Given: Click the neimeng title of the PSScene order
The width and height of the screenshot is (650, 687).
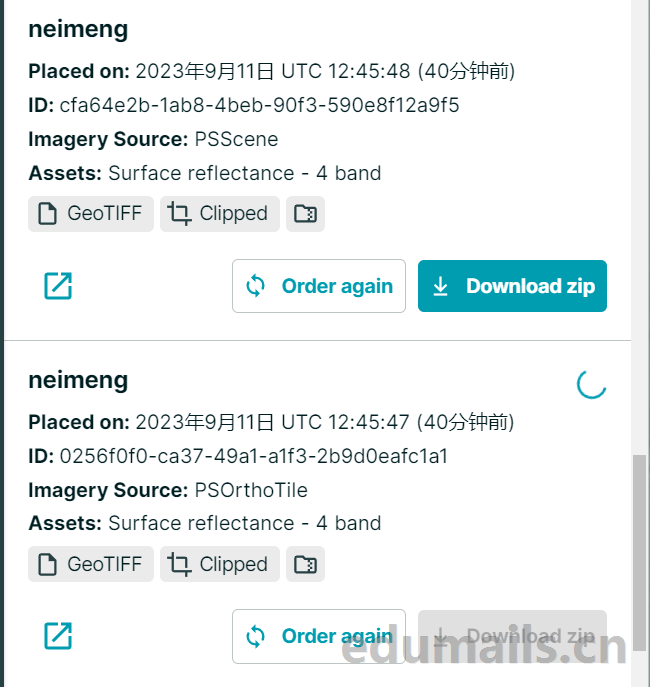Looking at the screenshot, I should [78, 29].
